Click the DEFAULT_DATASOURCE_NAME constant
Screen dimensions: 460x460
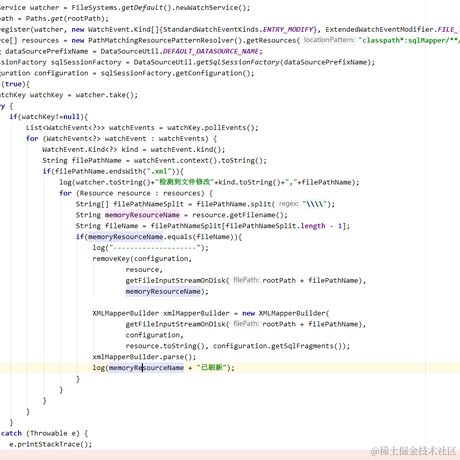[211, 51]
